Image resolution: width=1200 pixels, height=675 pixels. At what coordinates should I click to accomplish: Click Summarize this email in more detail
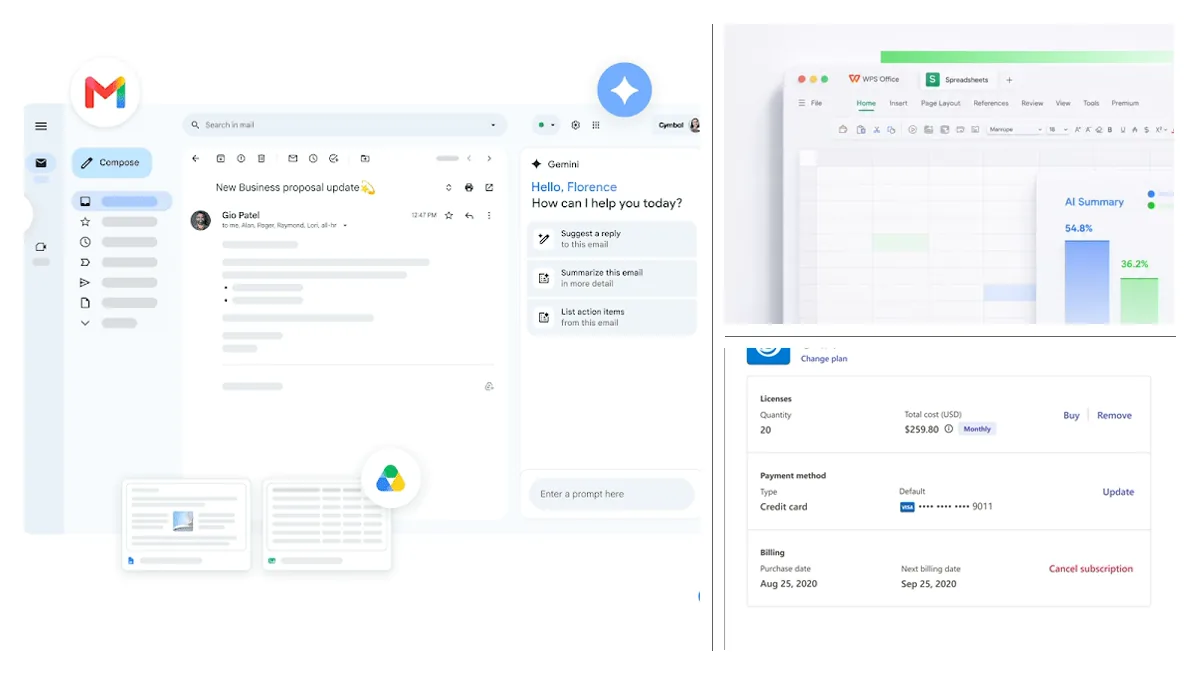612,278
